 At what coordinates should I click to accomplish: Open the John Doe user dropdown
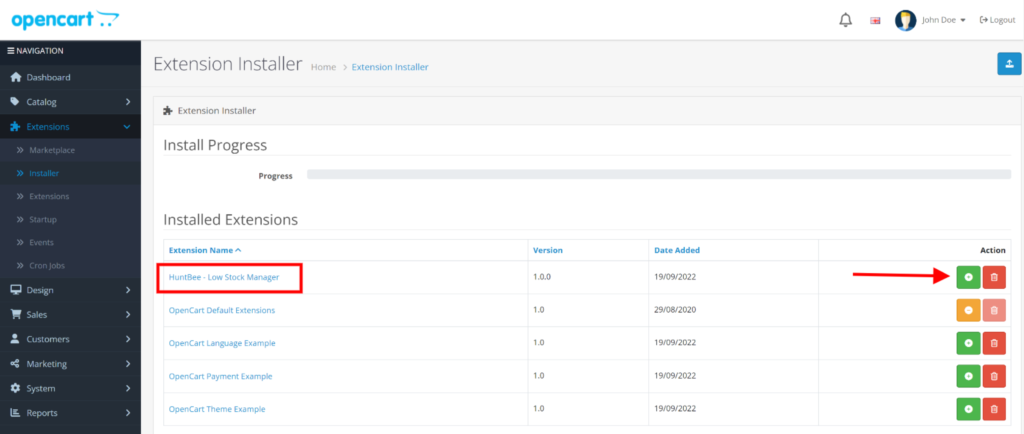pos(944,20)
